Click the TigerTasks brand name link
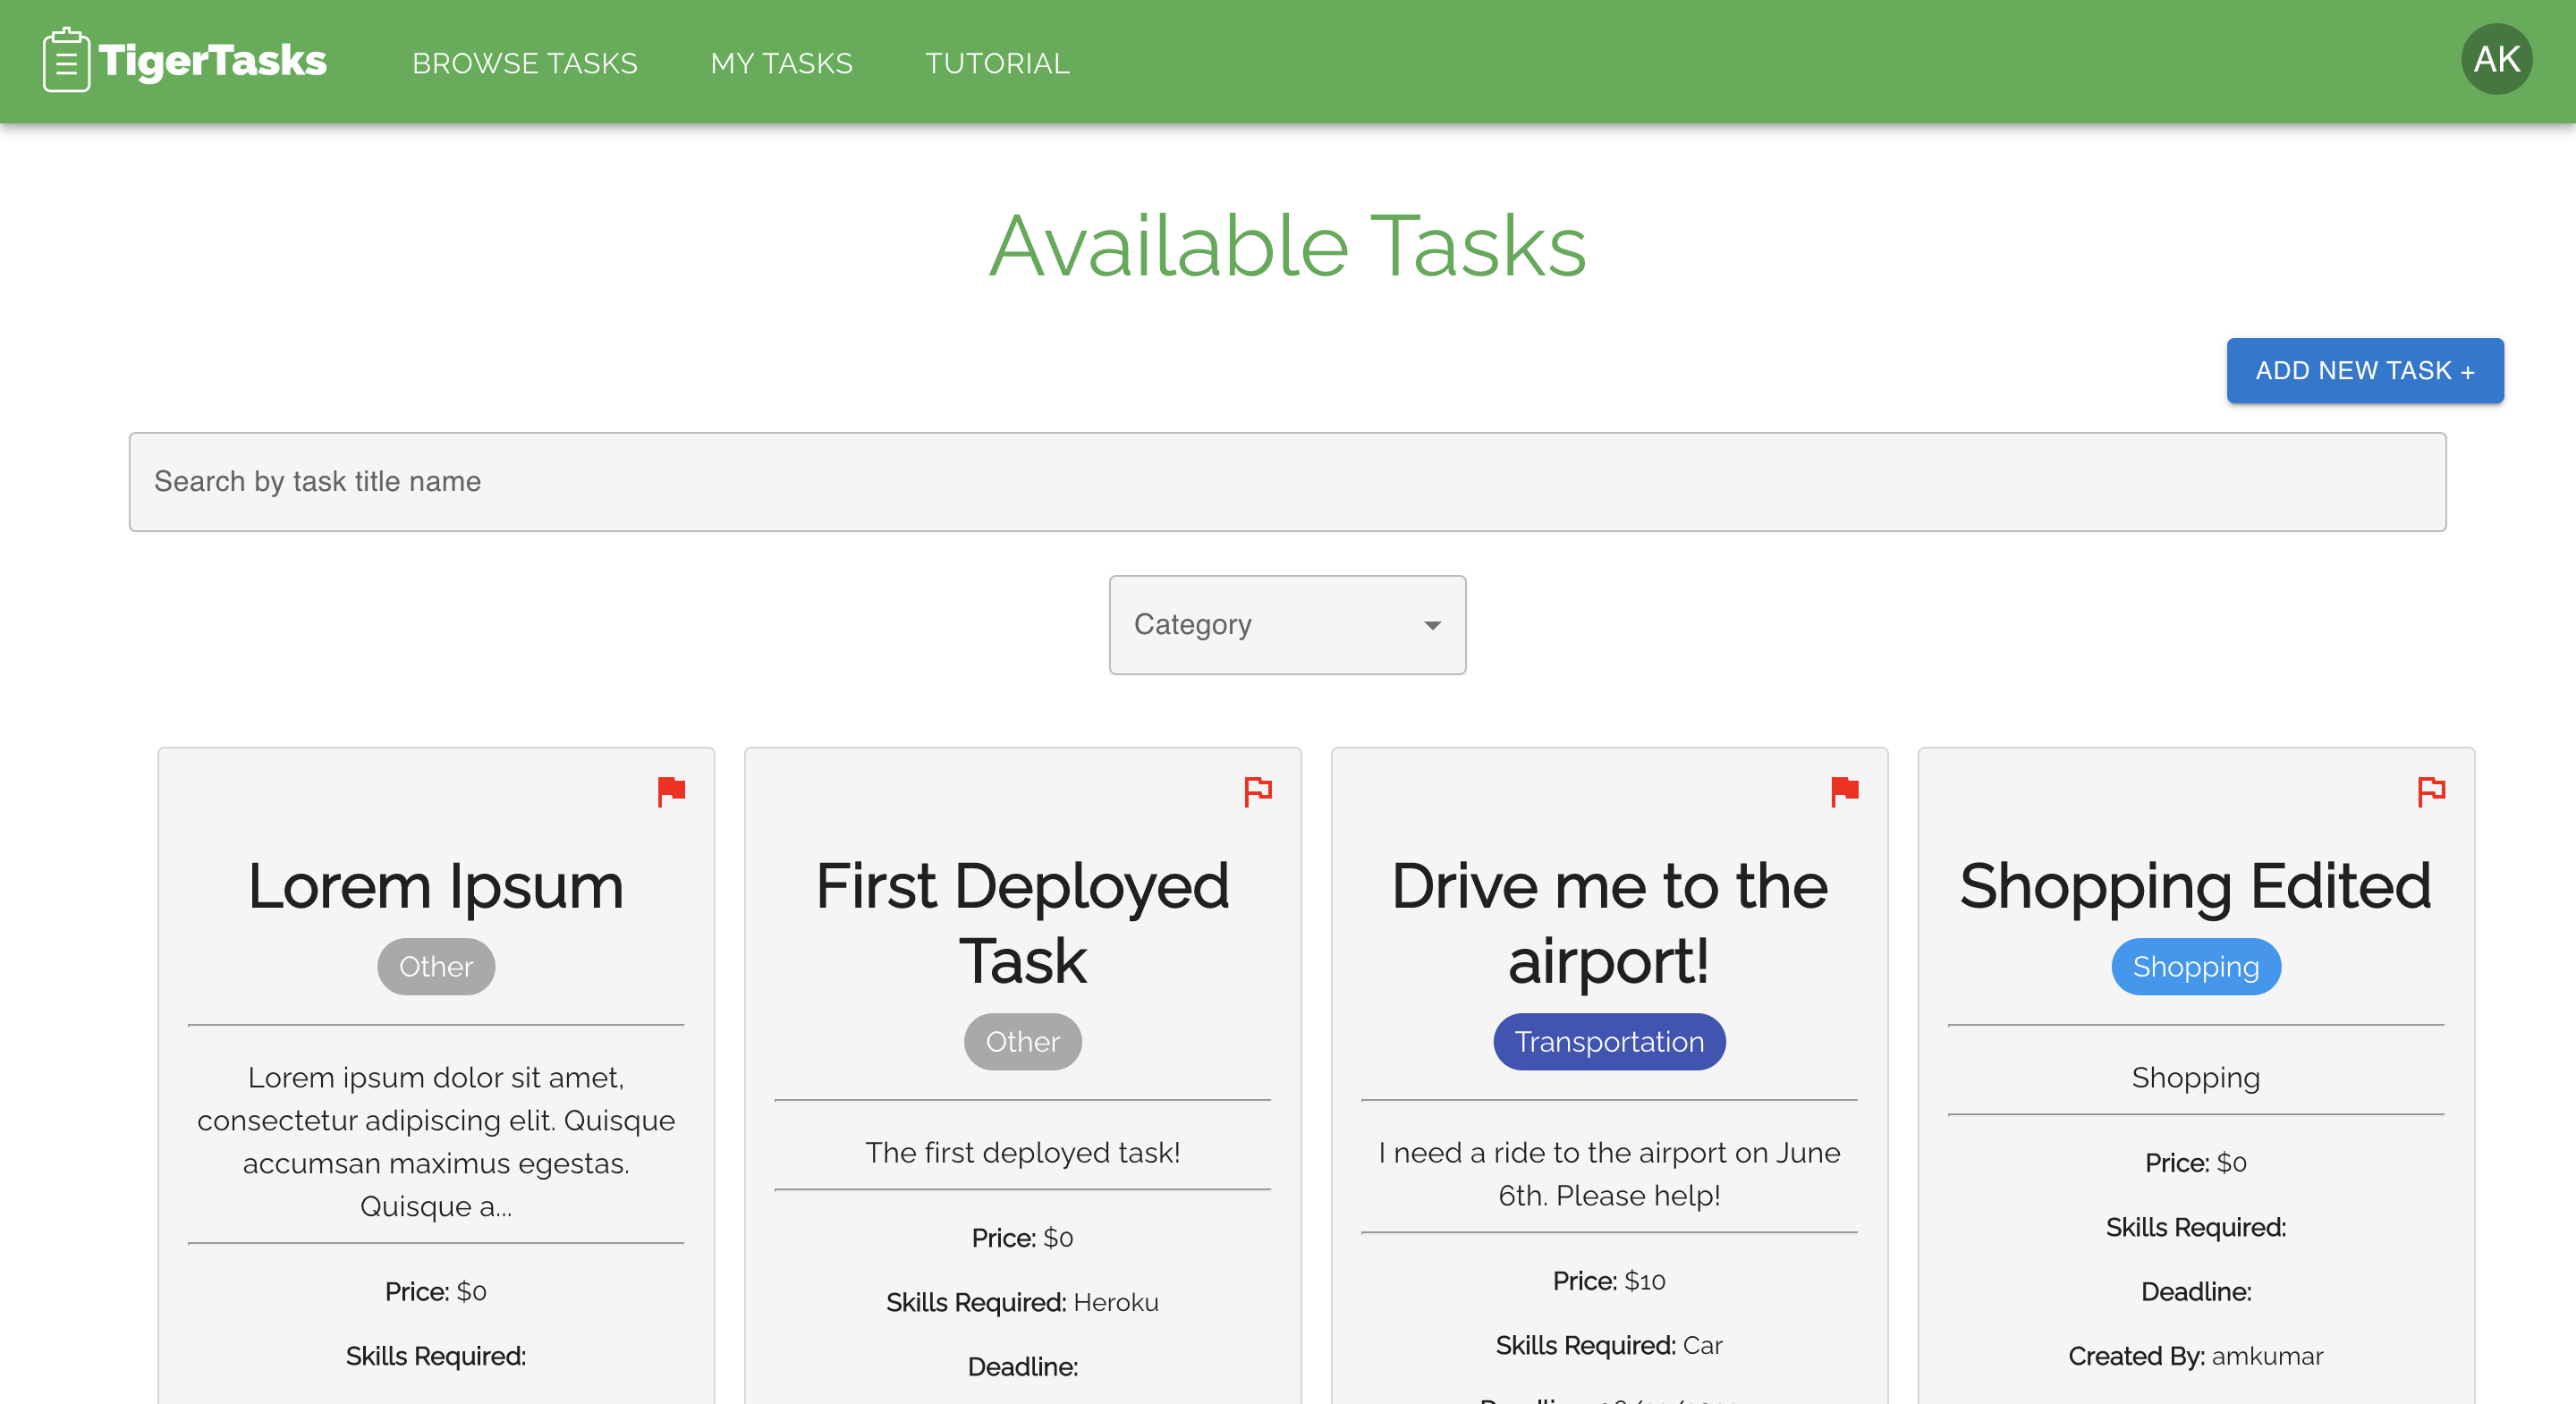This screenshot has height=1404, width=2576. 213,61
